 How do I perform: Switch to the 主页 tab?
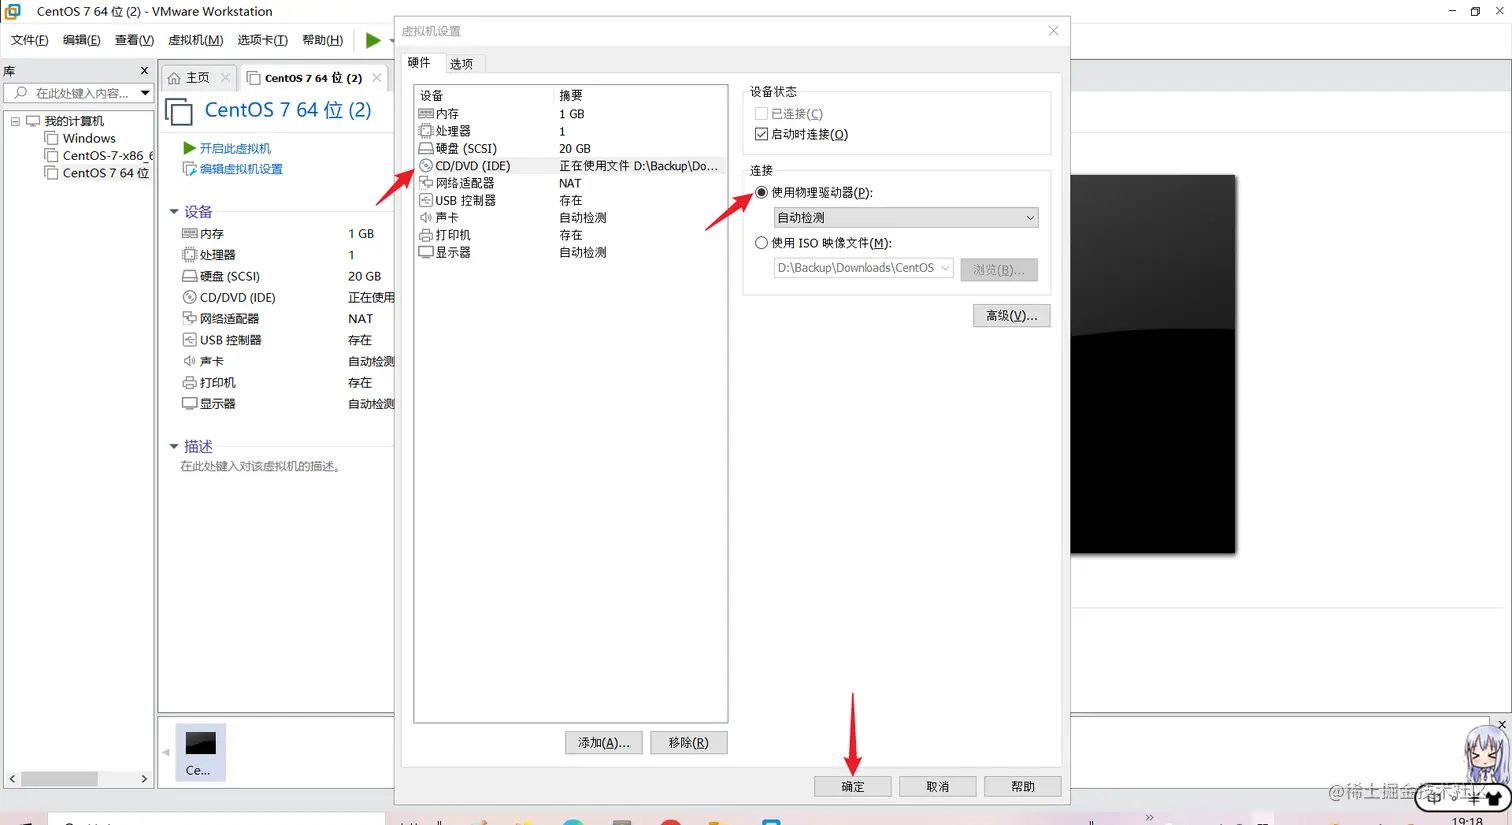tap(198, 78)
